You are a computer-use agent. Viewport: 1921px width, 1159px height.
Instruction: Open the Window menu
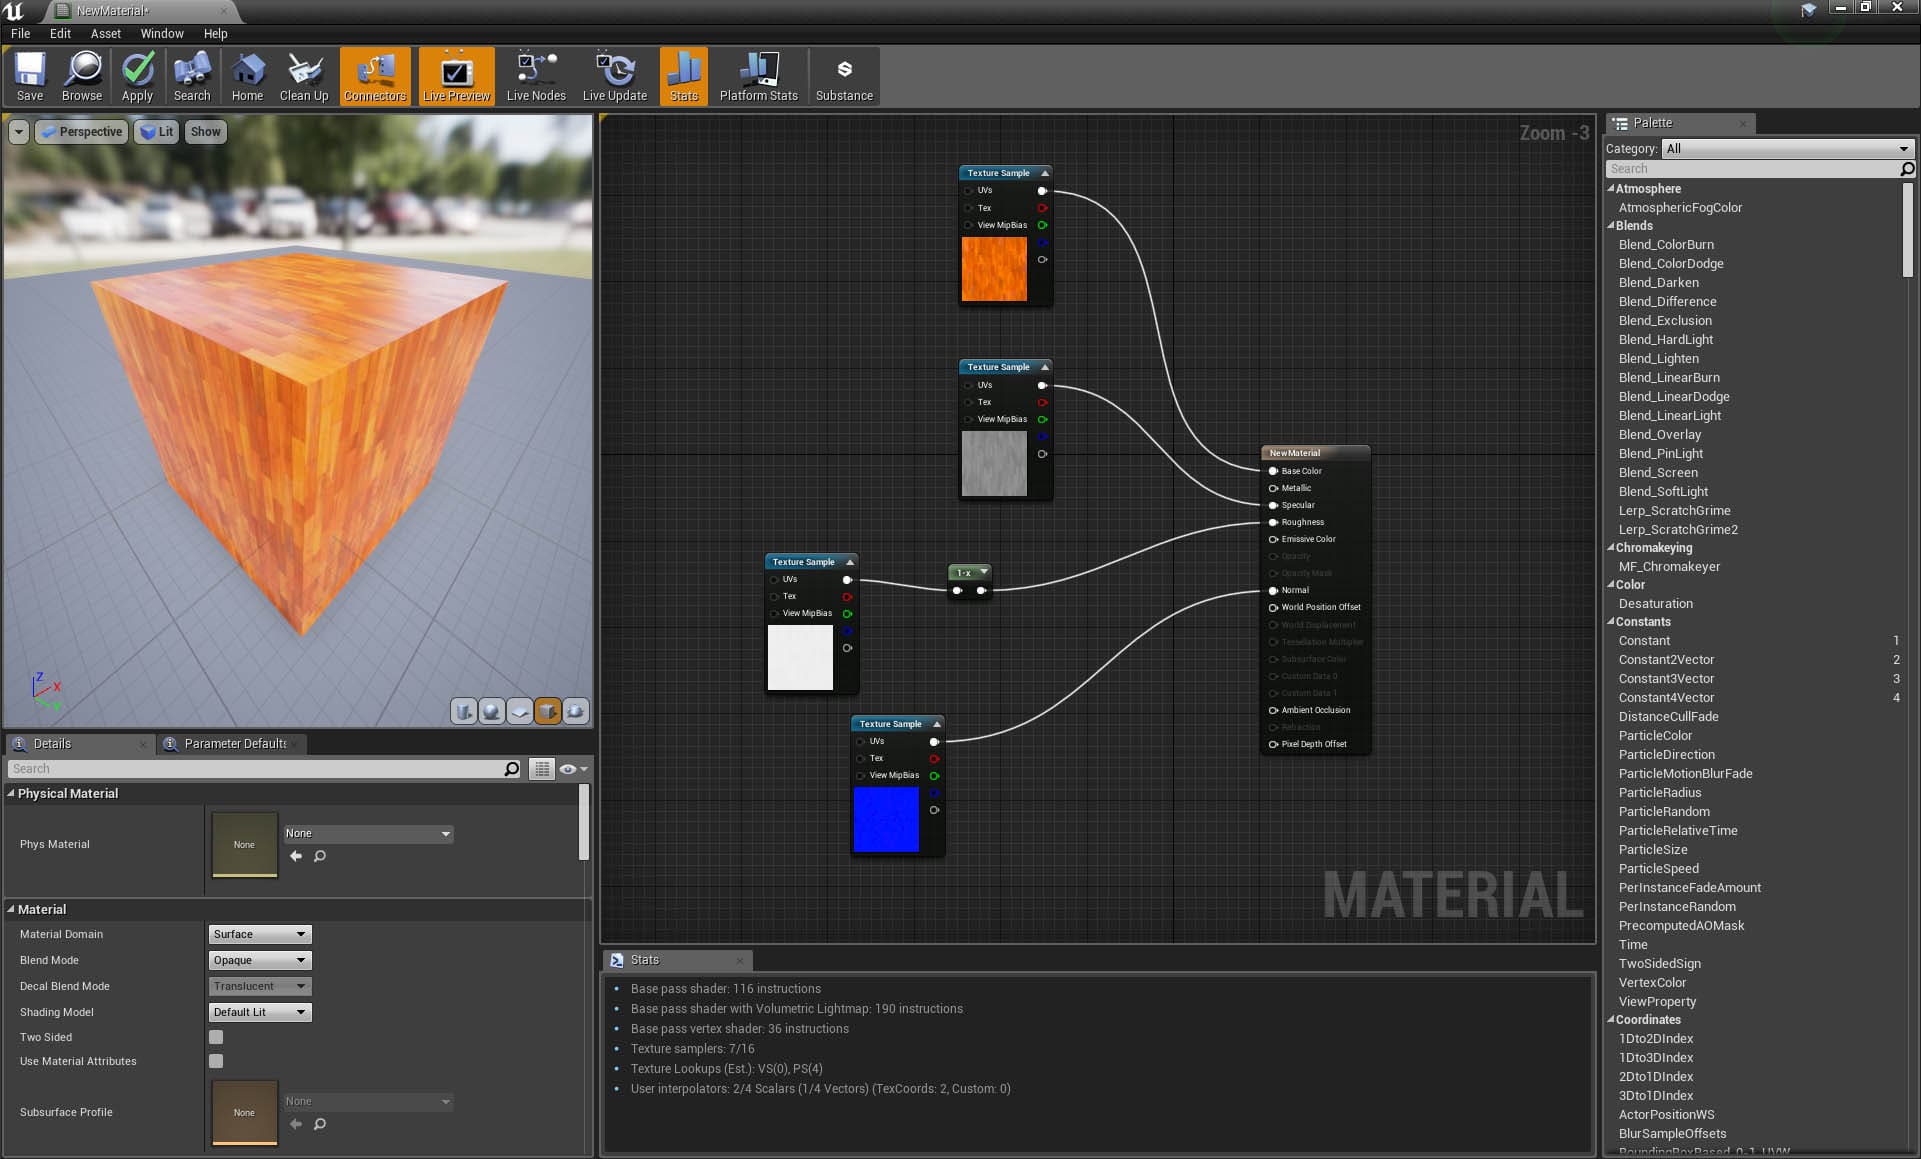click(162, 33)
